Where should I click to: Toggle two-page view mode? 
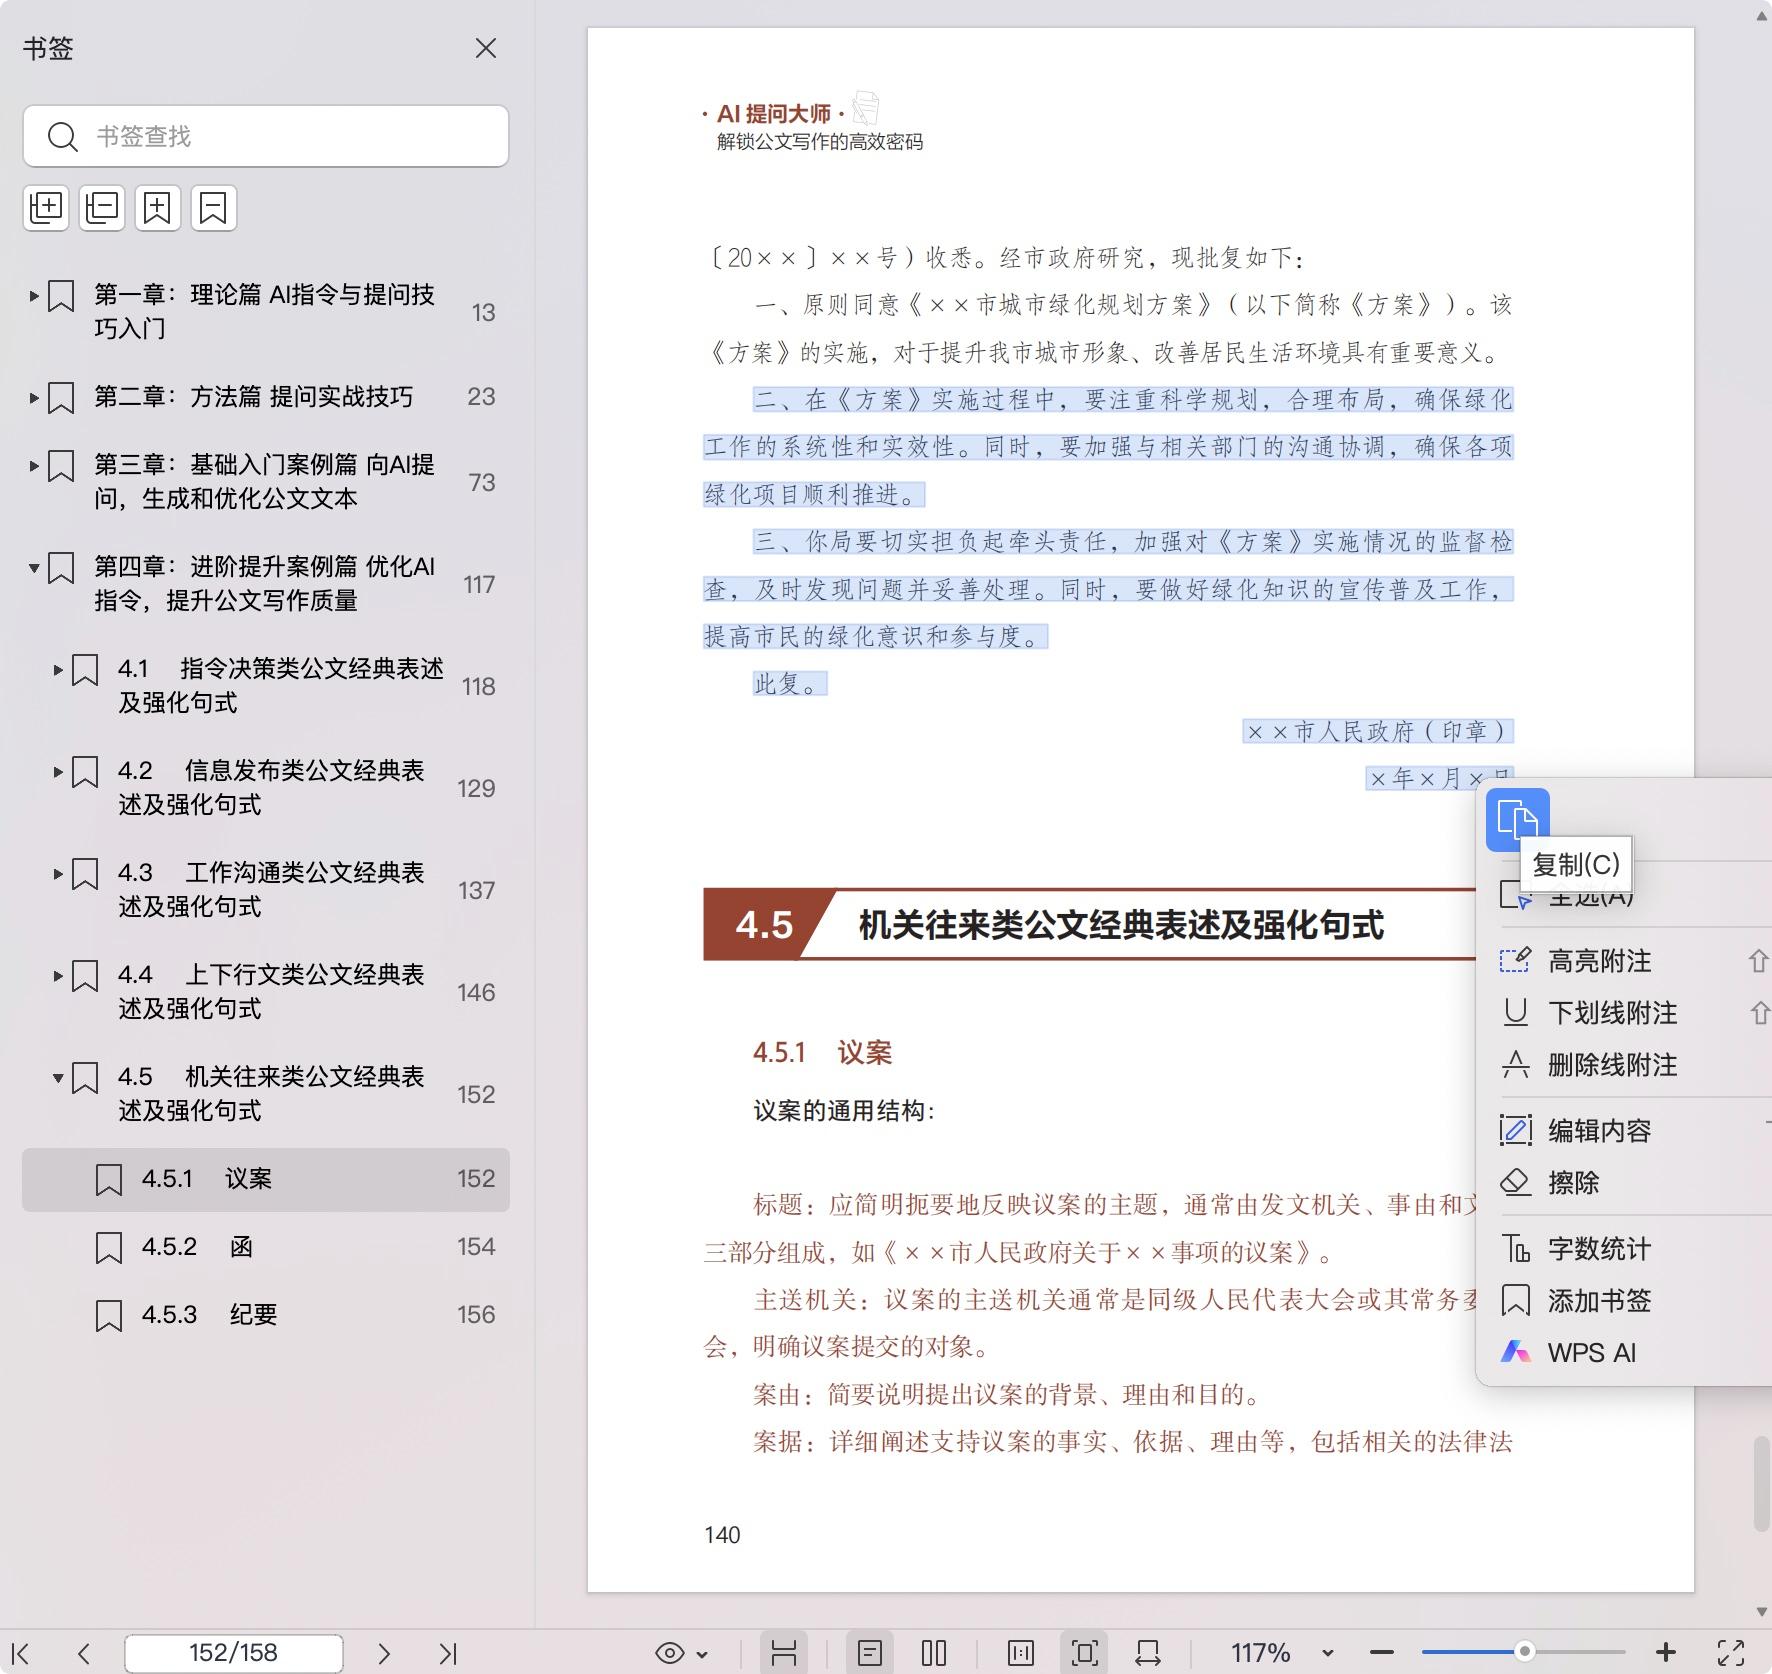(934, 1653)
